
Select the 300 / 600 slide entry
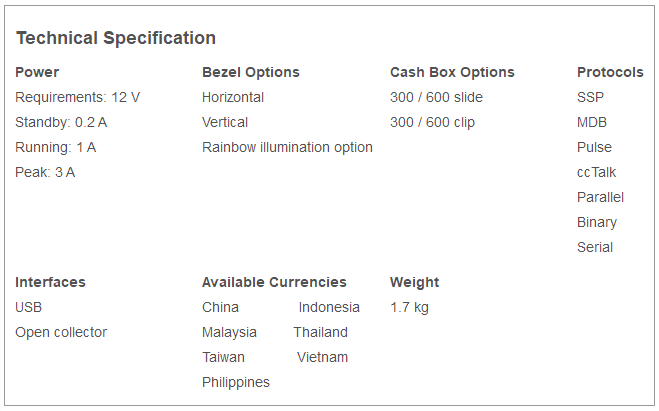click(436, 97)
